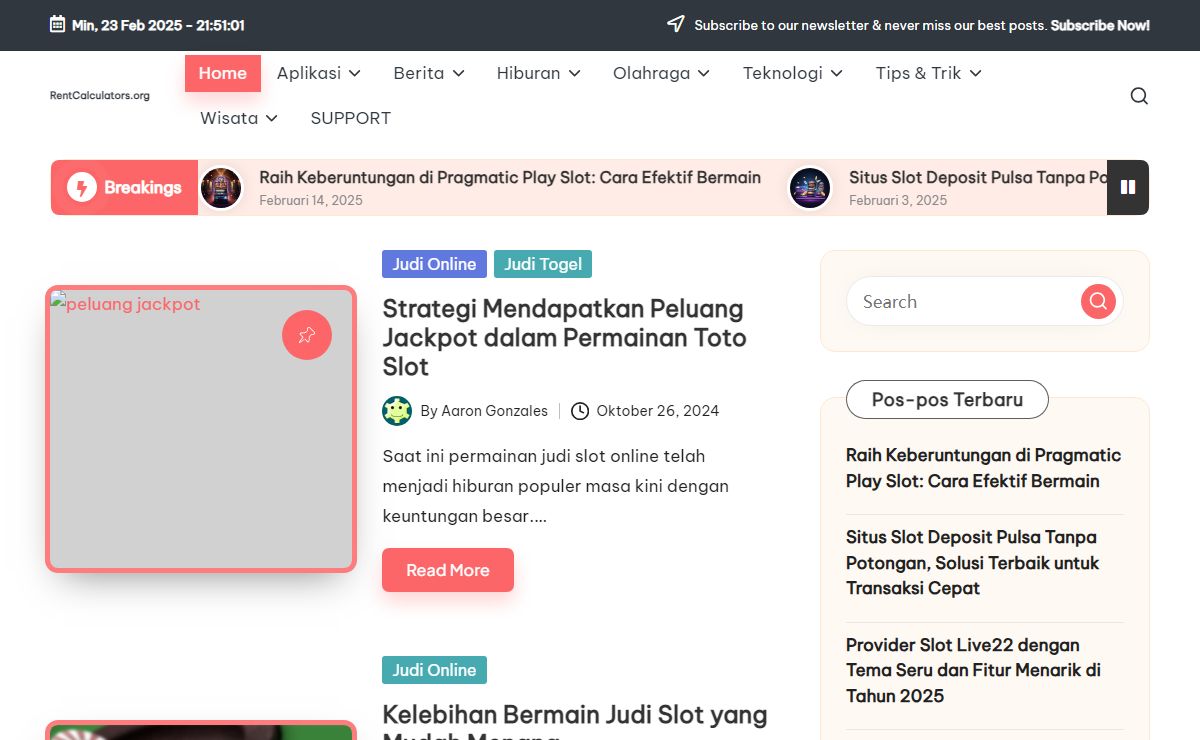Click the pin icon on peluang jackpot image
1200x740 pixels.
[307, 335]
